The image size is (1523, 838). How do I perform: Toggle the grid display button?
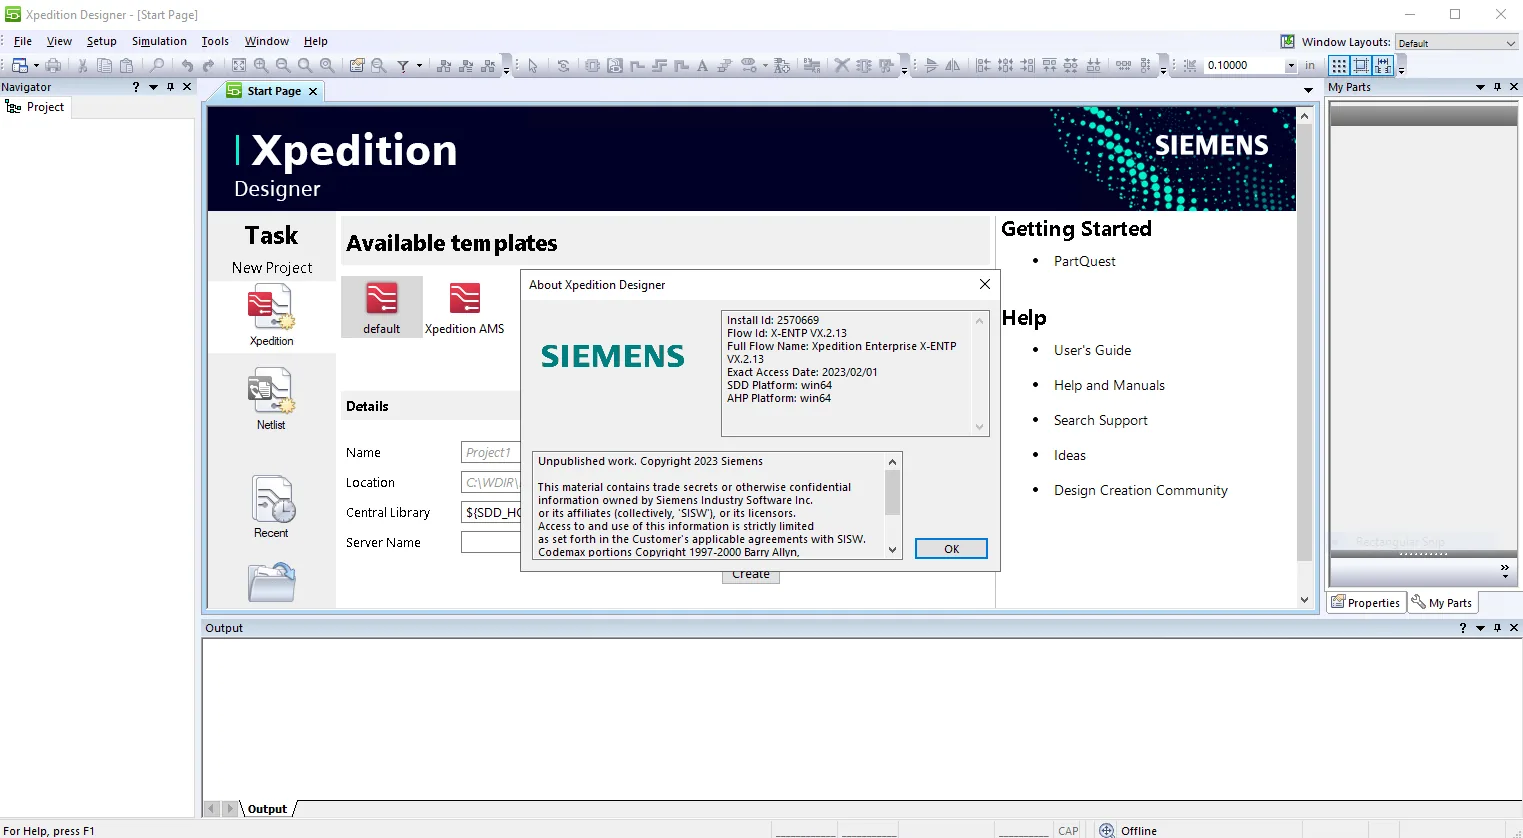click(x=1339, y=65)
